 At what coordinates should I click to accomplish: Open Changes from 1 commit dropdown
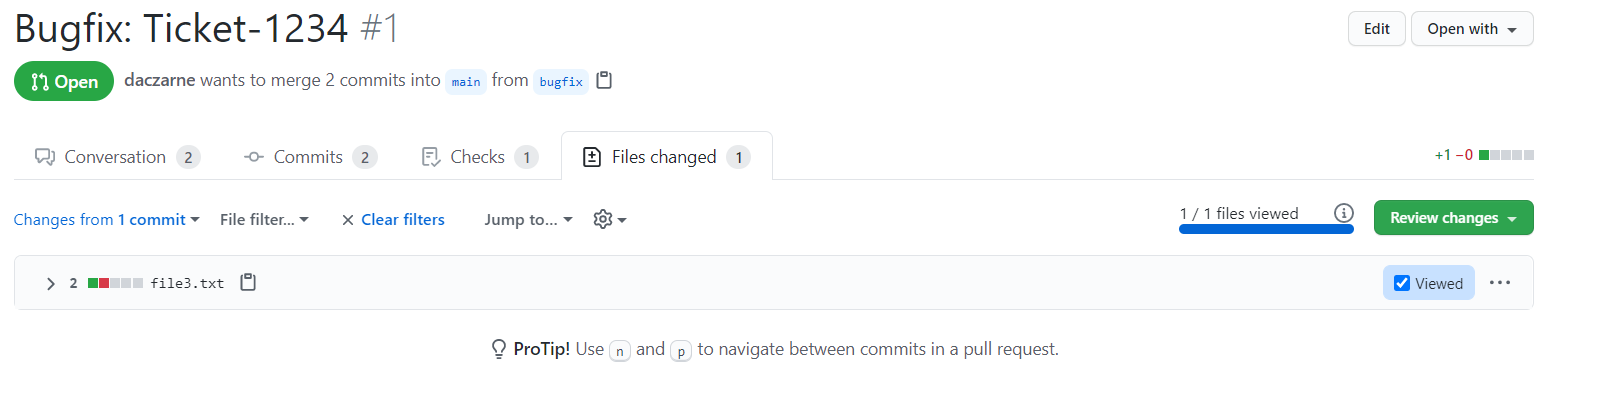(106, 219)
